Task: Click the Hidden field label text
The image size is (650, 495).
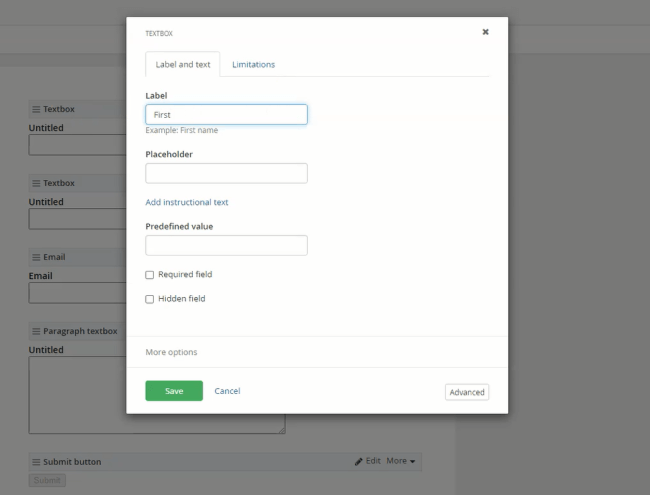Action: (x=182, y=299)
